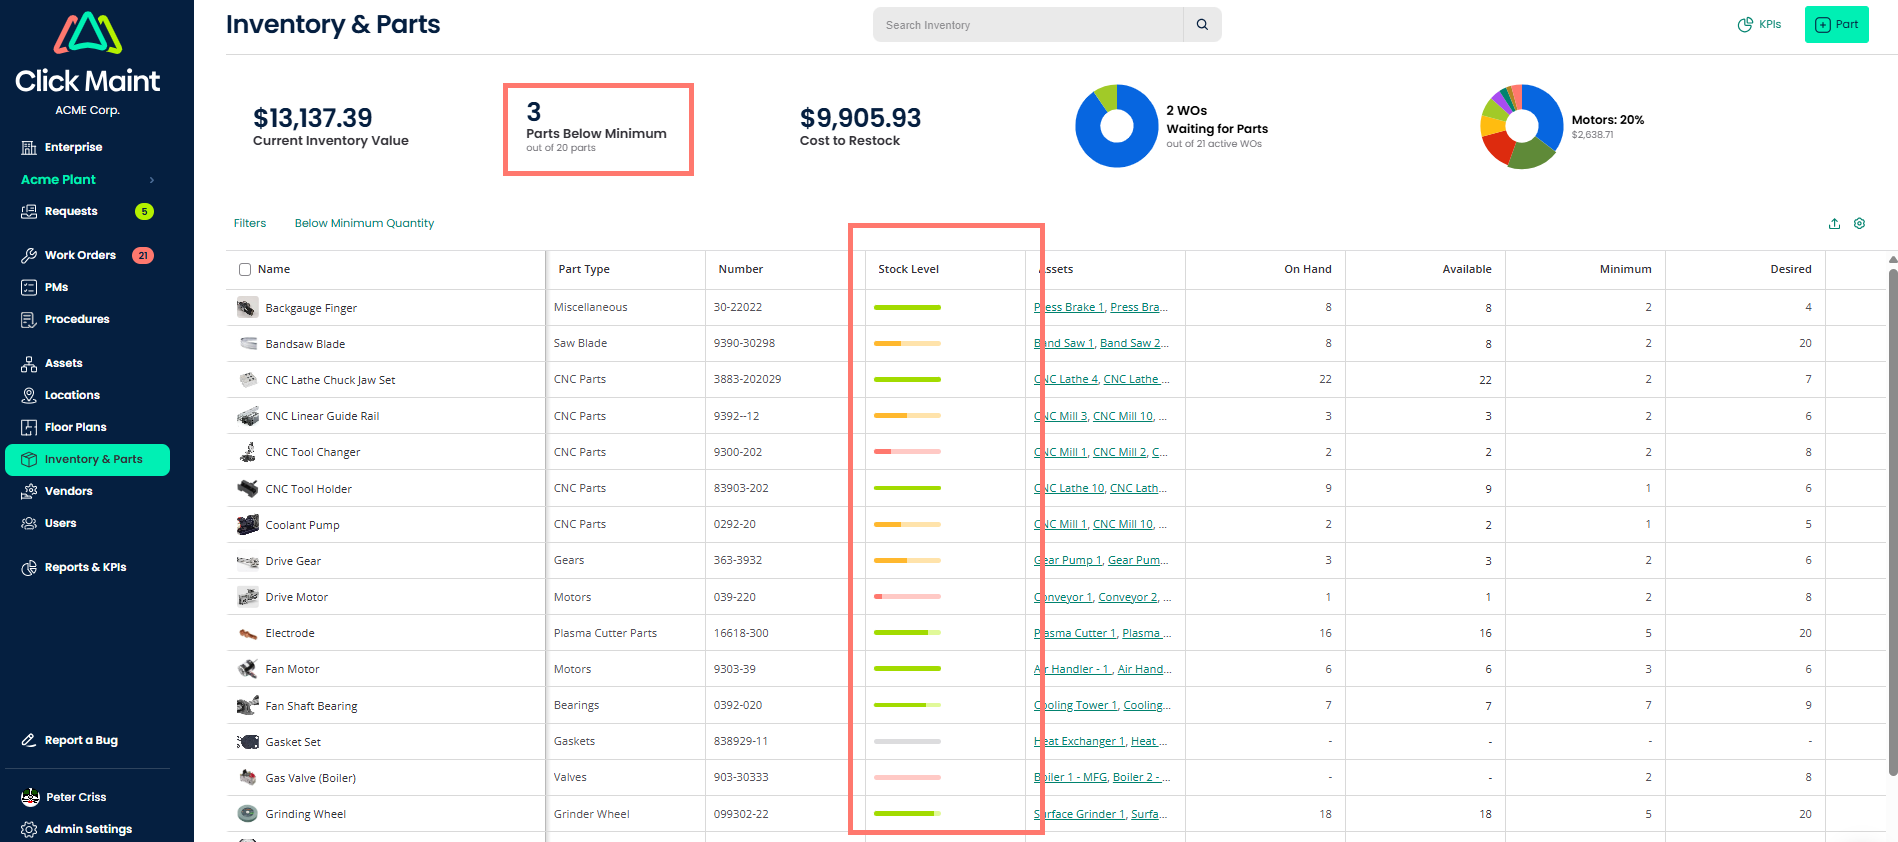The width and height of the screenshot is (1898, 842).
Task: Go to Floor Plans in sidebar
Action: 75,427
